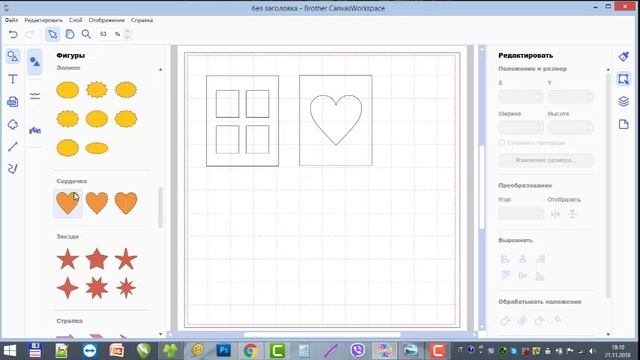This screenshot has width=640, height=360.
Task: Click the canvas horizontal scrollbar
Action: coord(322,335)
